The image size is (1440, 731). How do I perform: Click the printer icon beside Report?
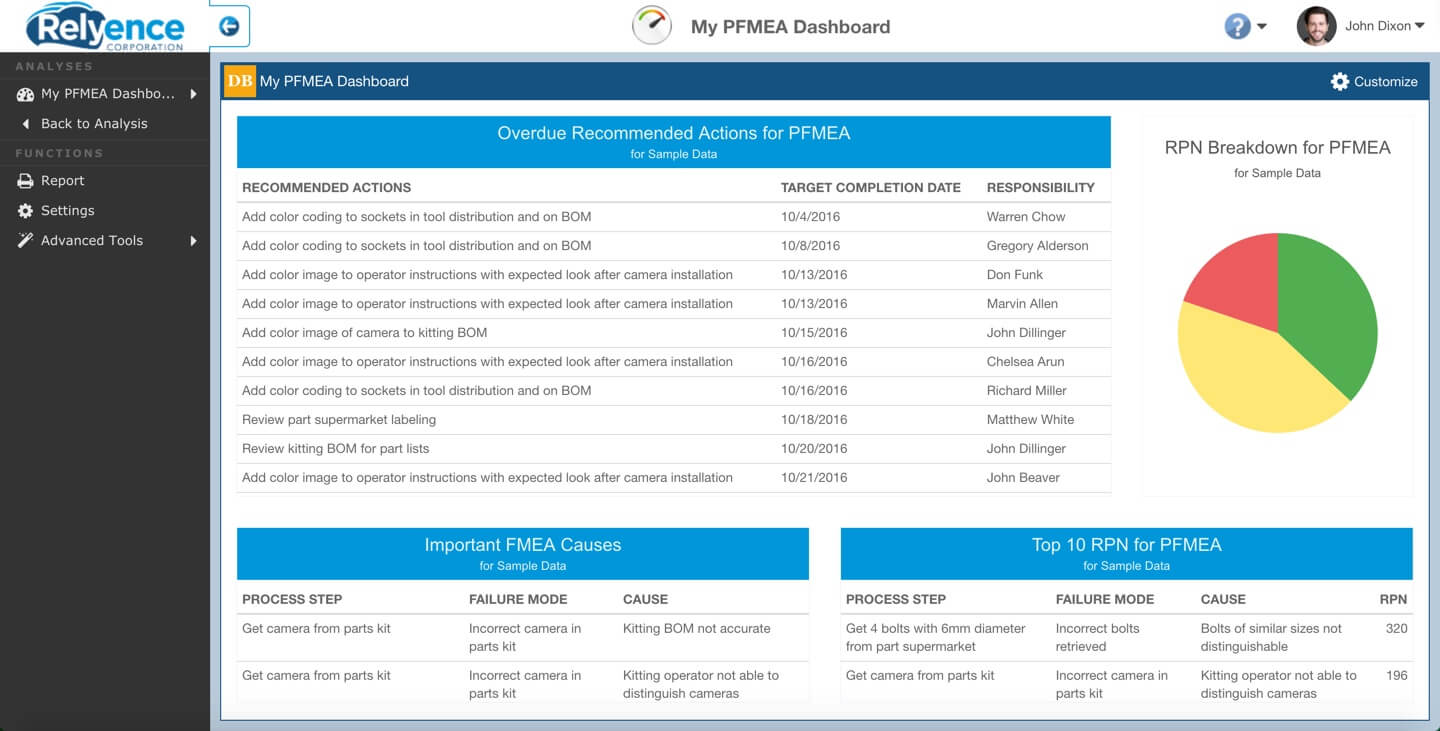25,181
